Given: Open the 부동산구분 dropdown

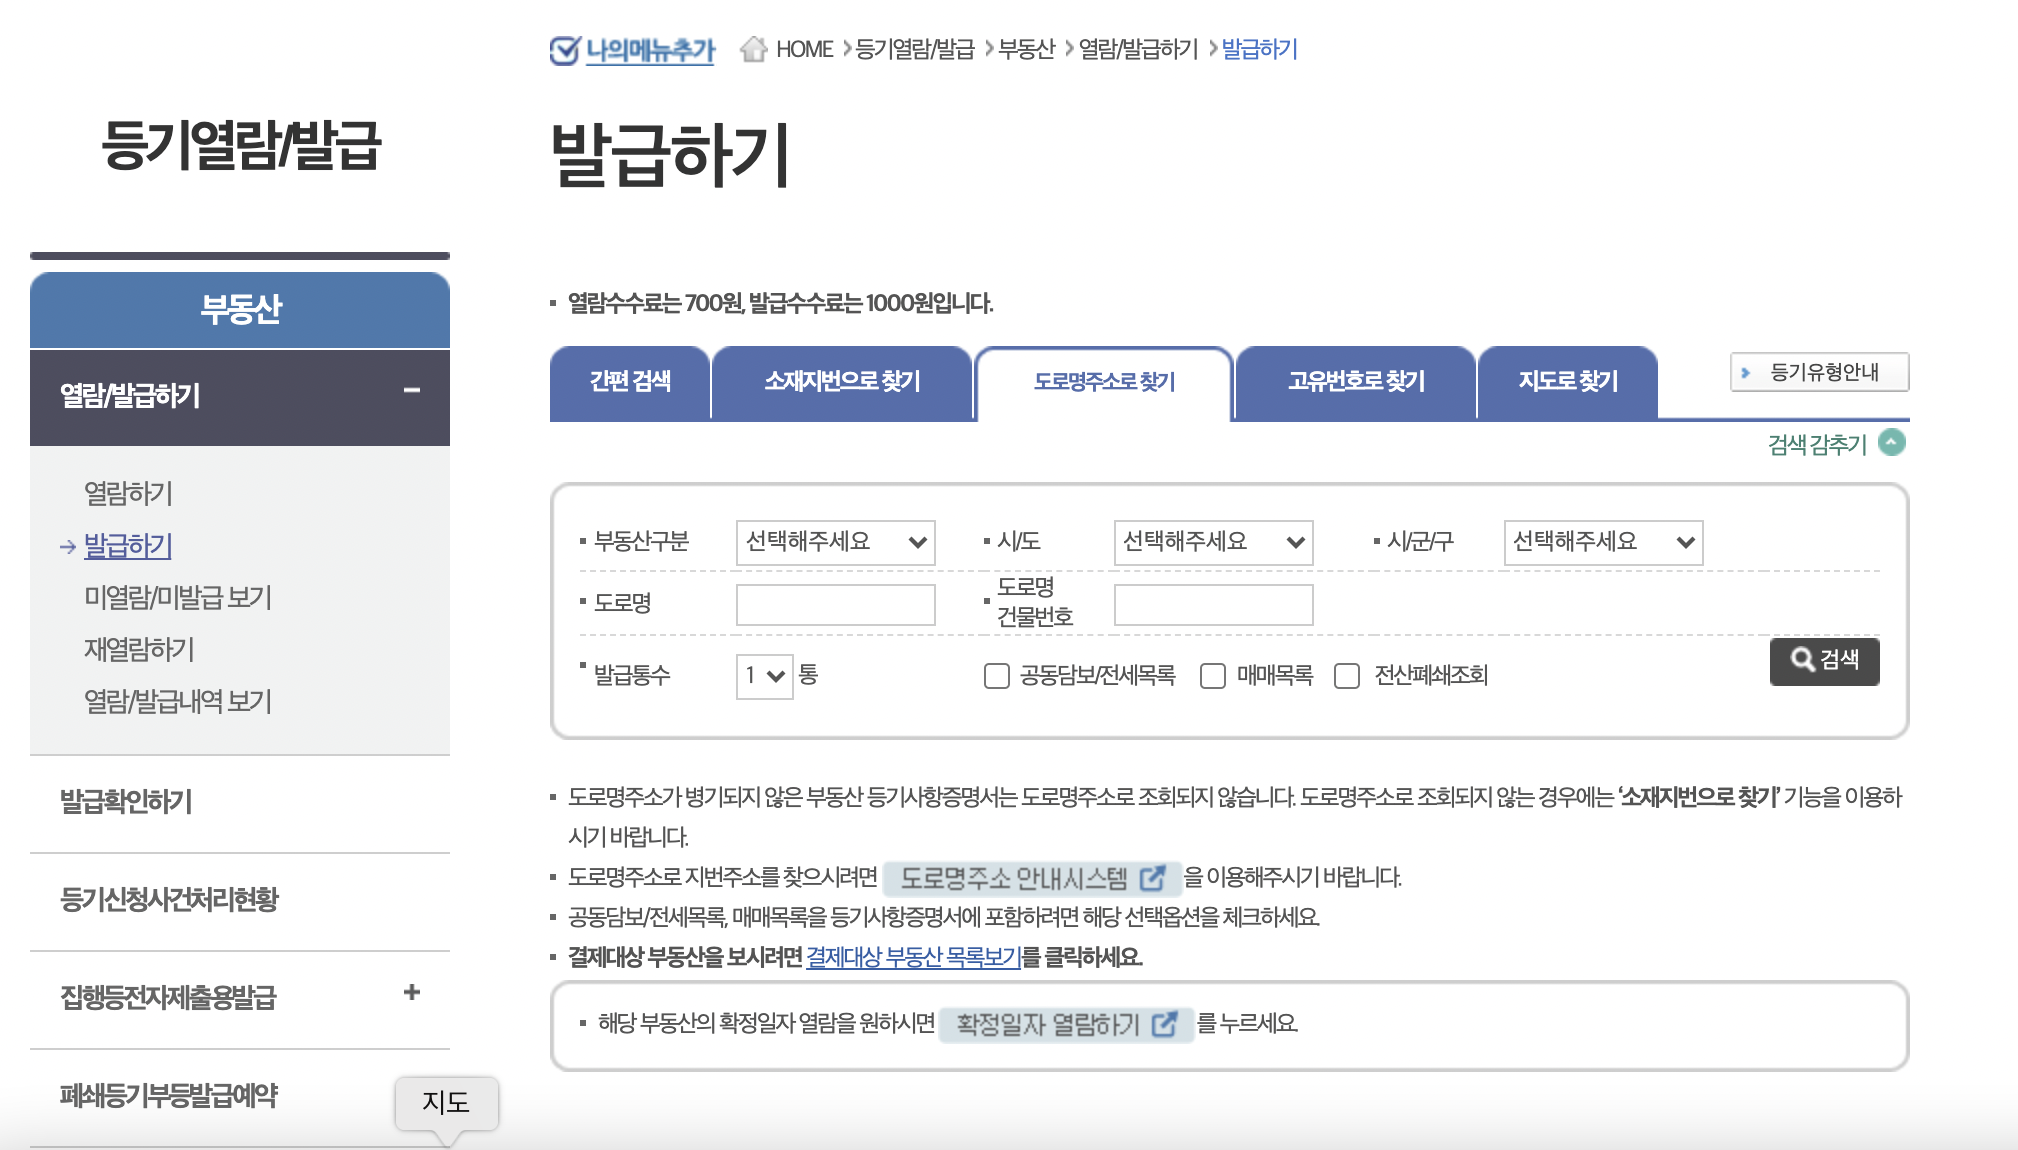Looking at the screenshot, I should point(836,543).
